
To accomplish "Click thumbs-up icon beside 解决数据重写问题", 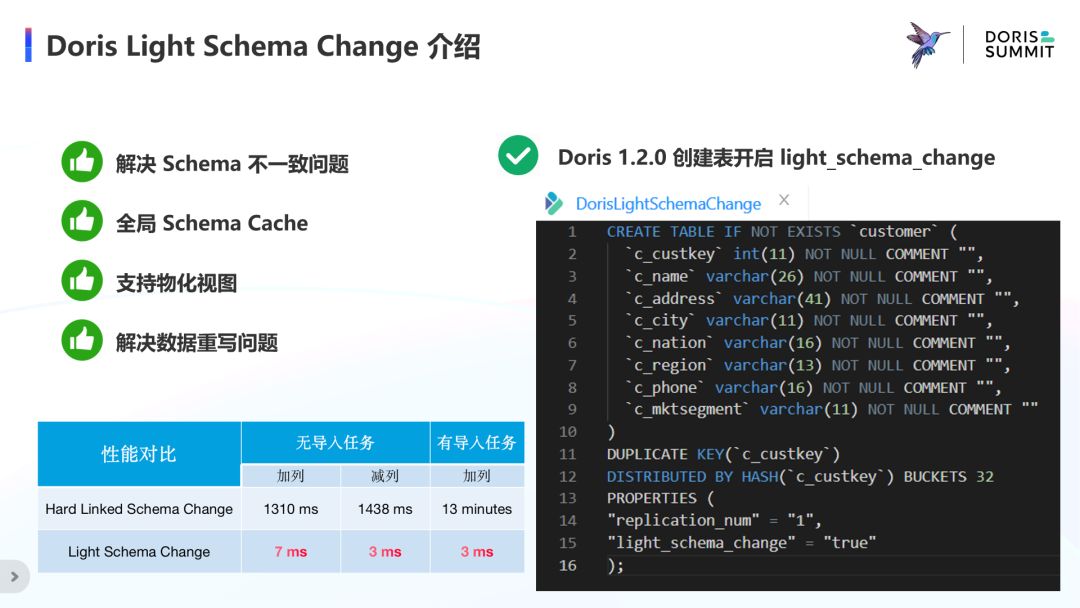I will [x=82, y=340].
